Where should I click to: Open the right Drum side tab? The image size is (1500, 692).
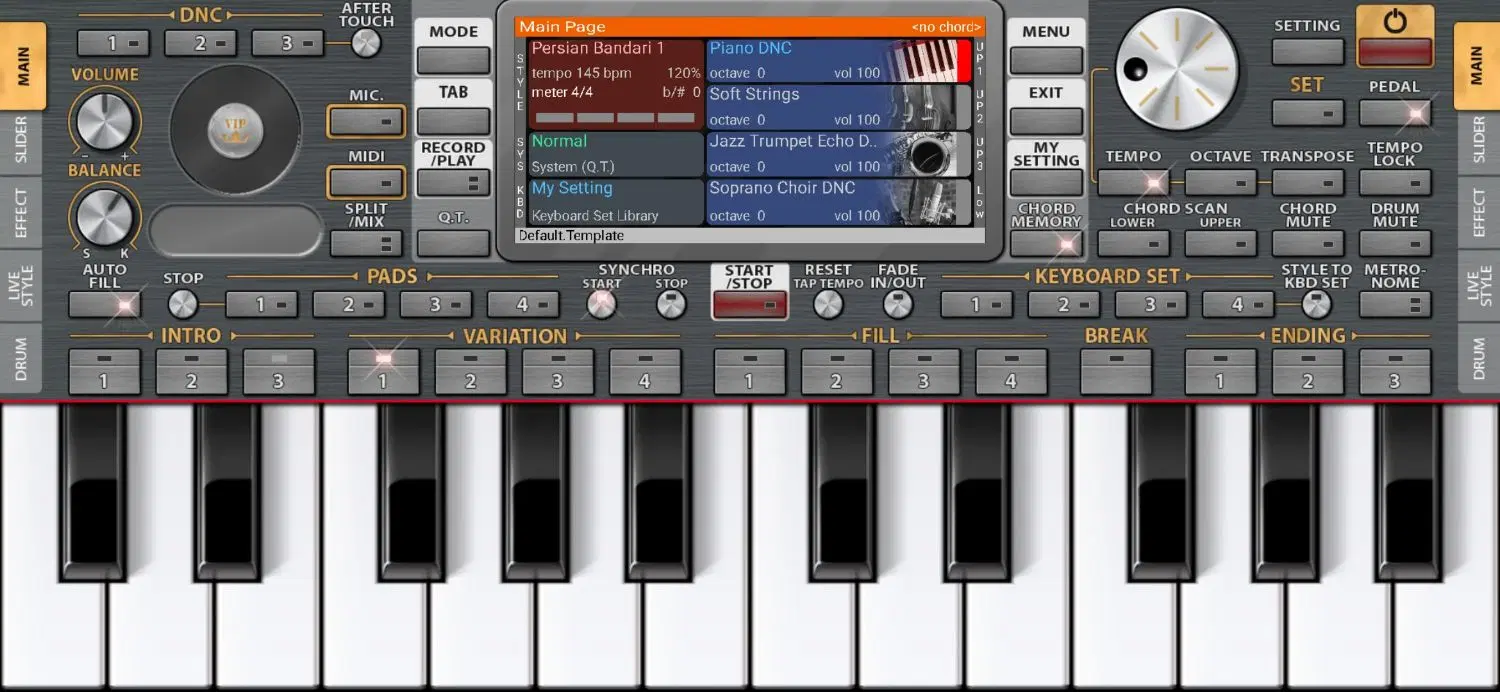(x=1478, y=358)
